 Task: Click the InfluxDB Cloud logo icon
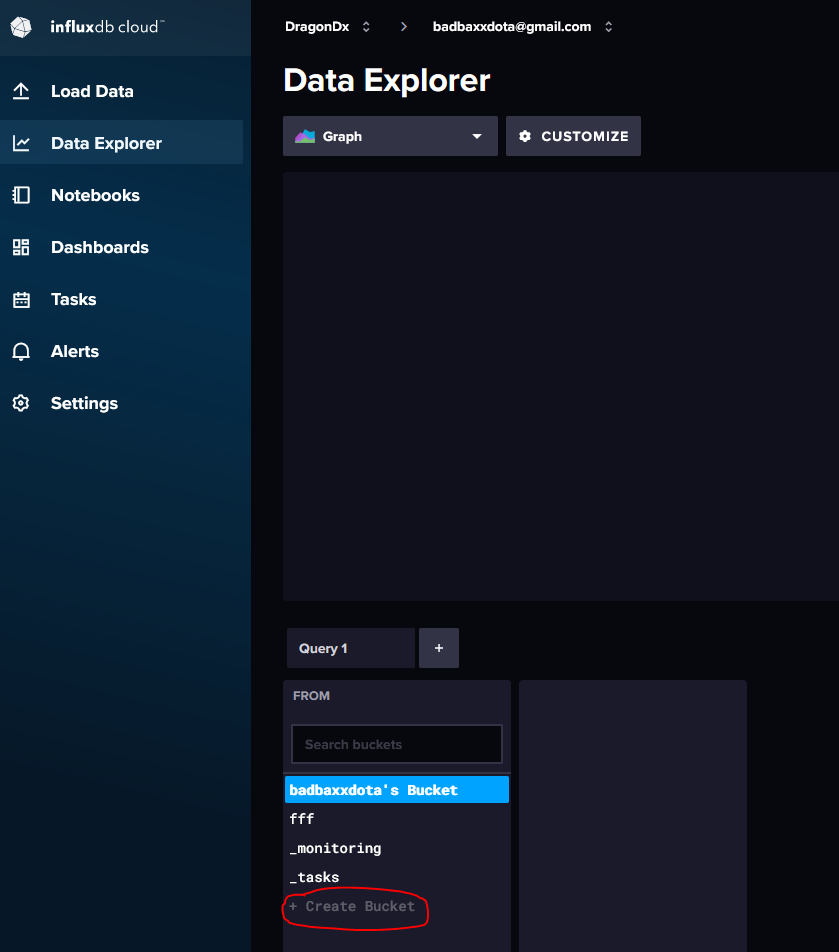pyautogui.click(x=21, y=27)
